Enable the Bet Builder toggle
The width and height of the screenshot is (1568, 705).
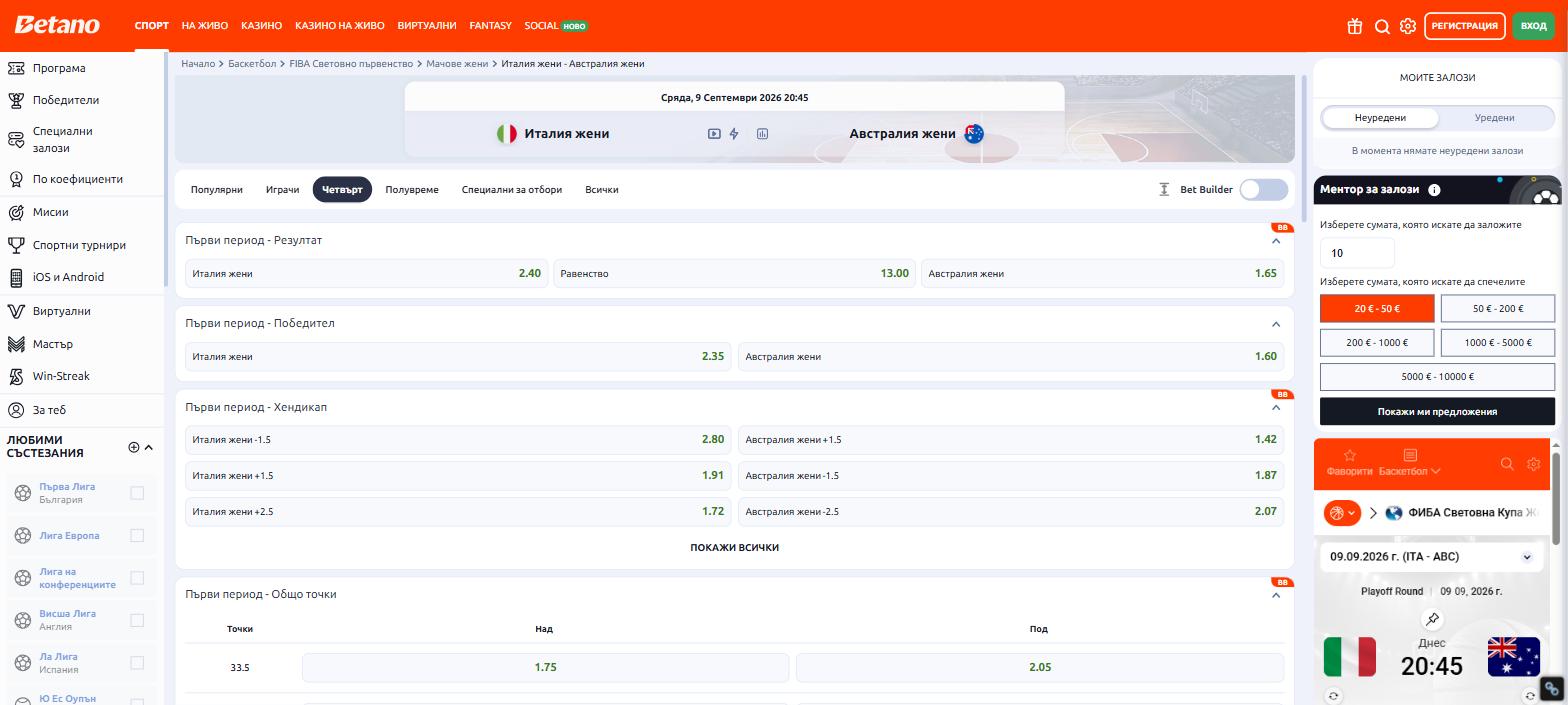click(1263, 189)
